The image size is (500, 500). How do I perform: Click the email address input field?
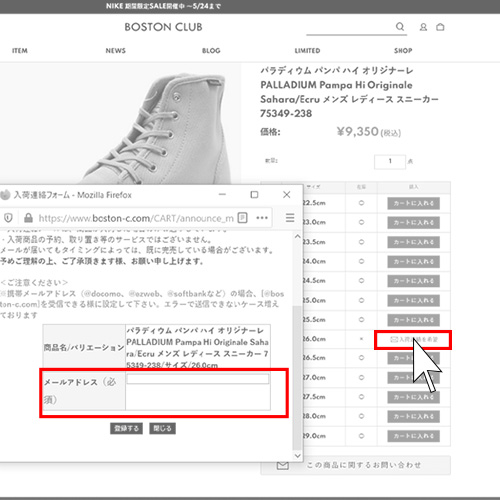[198, 379]
